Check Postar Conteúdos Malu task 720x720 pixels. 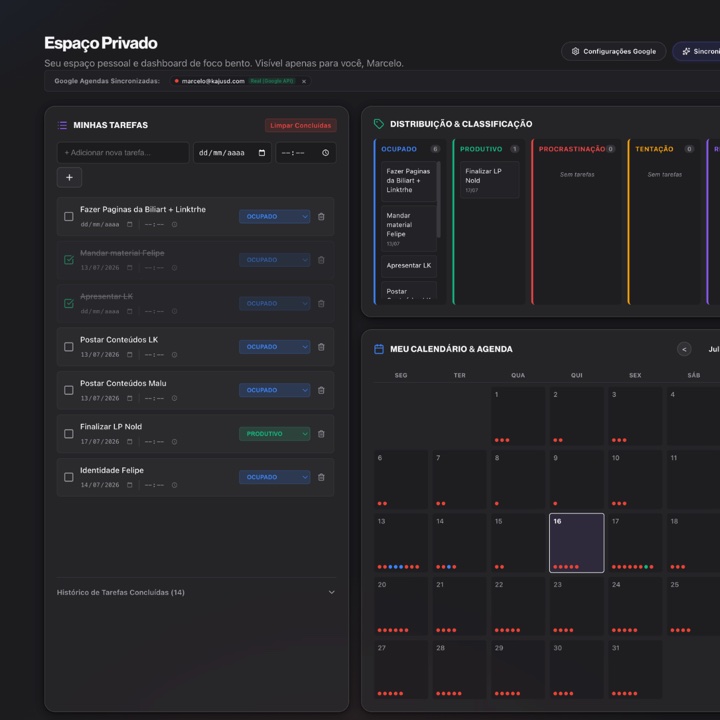tap(69, 390)
